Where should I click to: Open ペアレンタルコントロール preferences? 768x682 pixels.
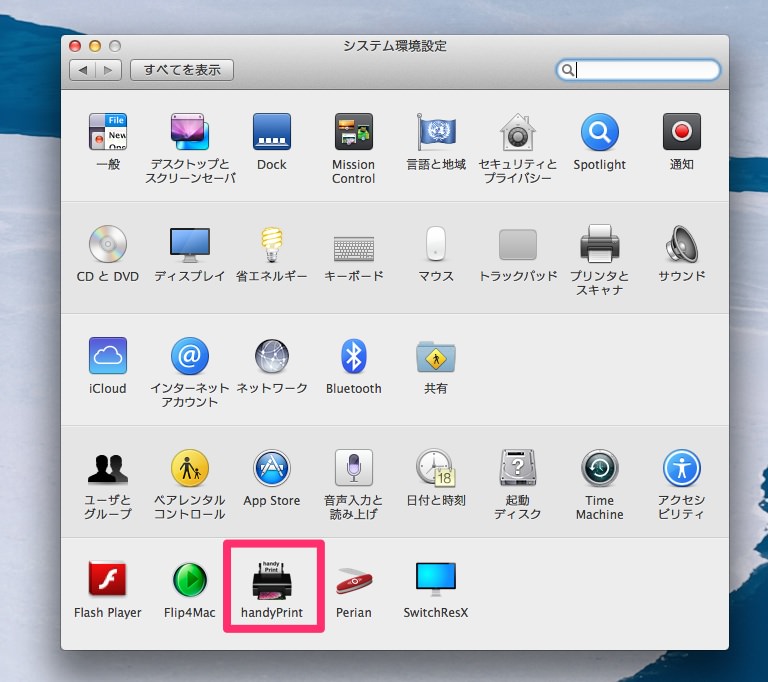(190, 468)
